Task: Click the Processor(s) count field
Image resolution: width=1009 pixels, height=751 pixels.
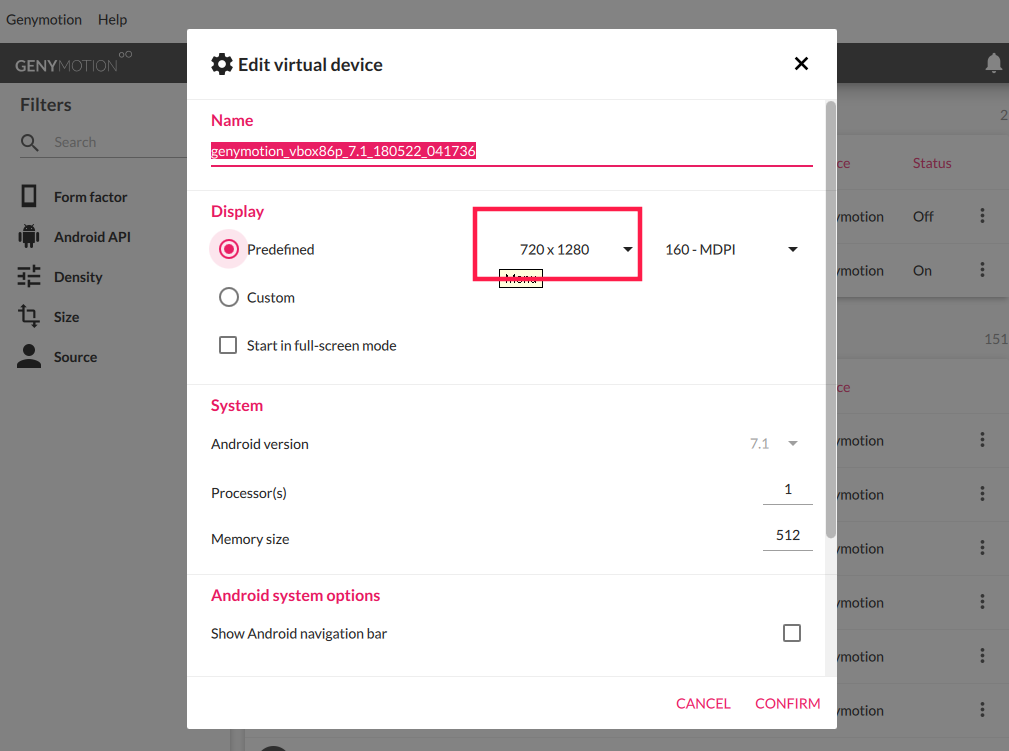Action: coord(788,490)
